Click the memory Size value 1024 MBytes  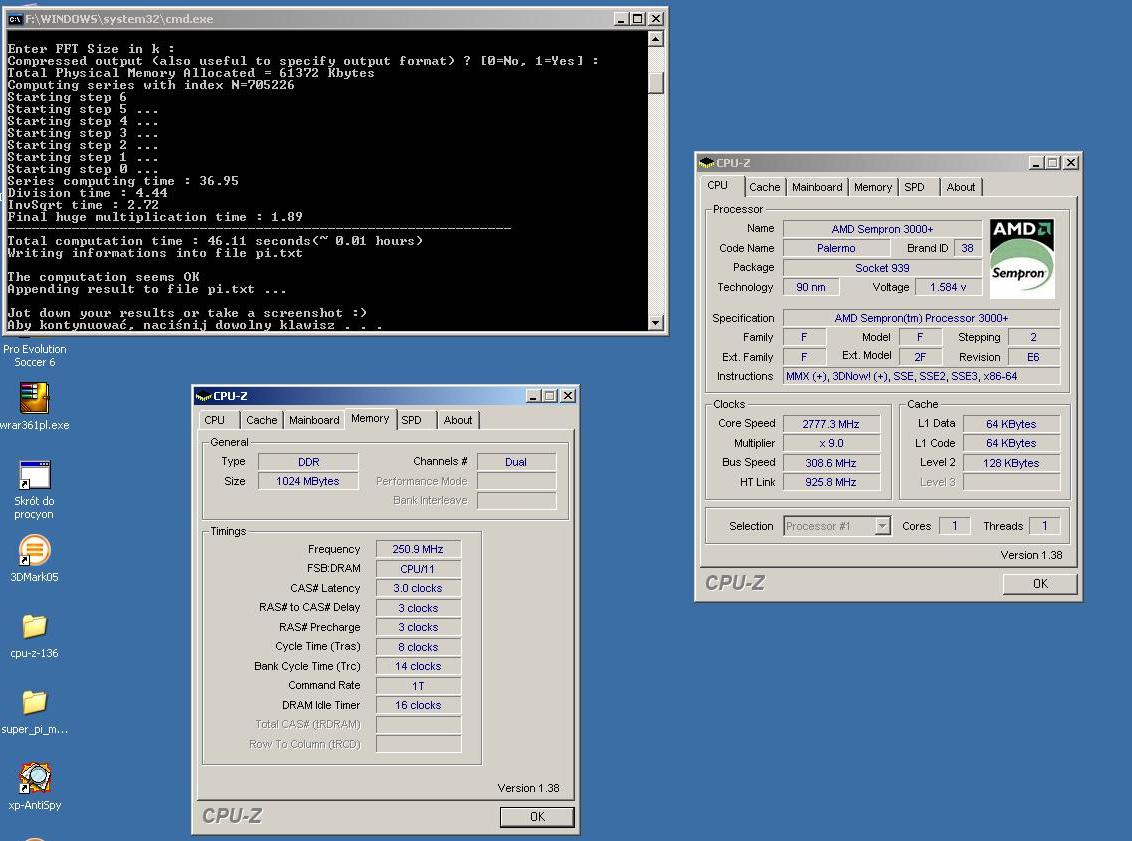point(308,481)
